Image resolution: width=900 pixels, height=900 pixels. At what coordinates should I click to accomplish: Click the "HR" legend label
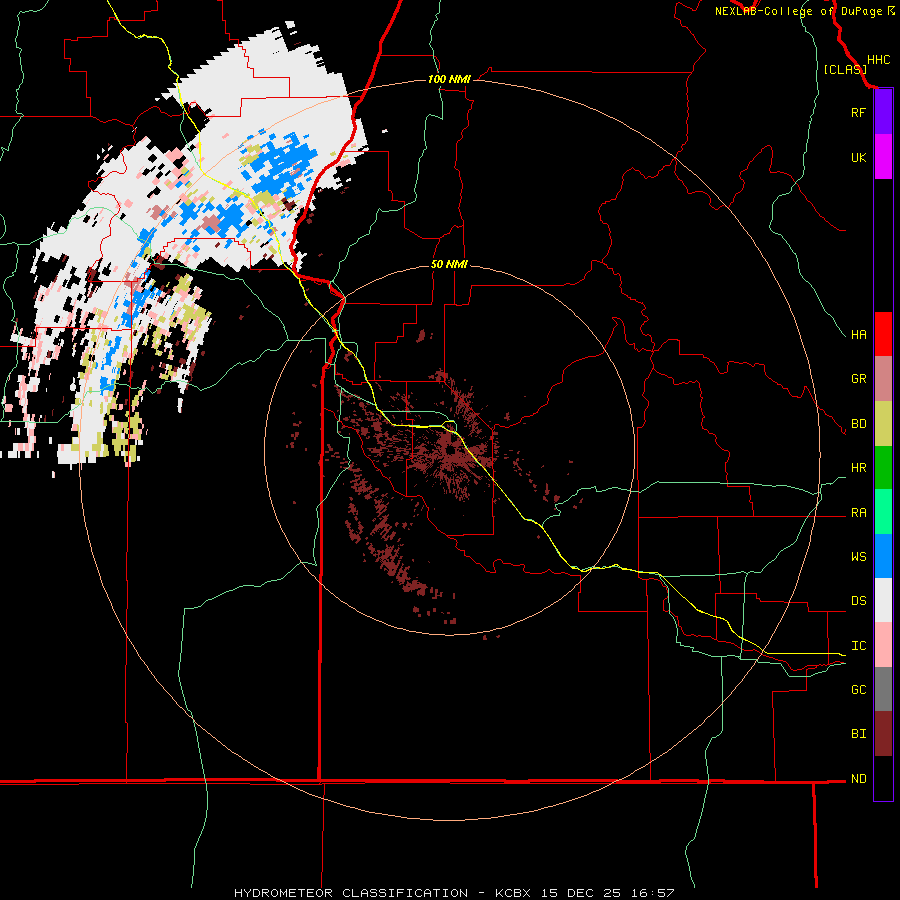[859, 468]
